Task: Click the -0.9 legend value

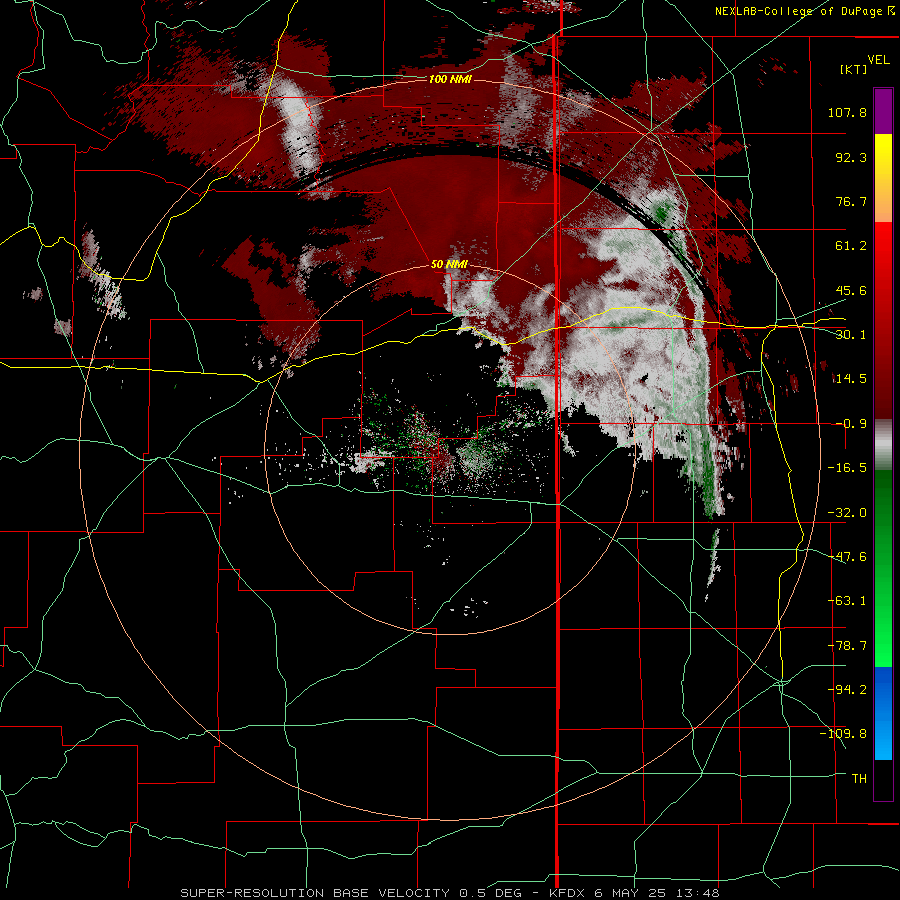Action: tap(851, 424)
